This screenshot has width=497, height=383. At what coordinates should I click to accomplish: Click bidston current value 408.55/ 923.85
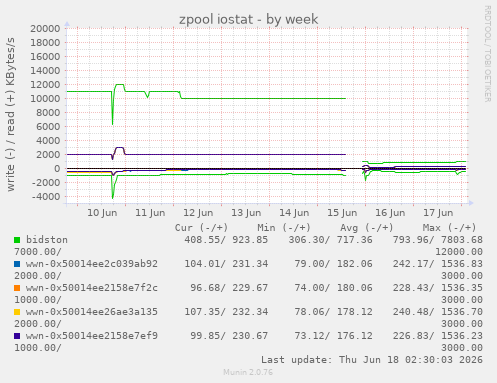[226, 240]
